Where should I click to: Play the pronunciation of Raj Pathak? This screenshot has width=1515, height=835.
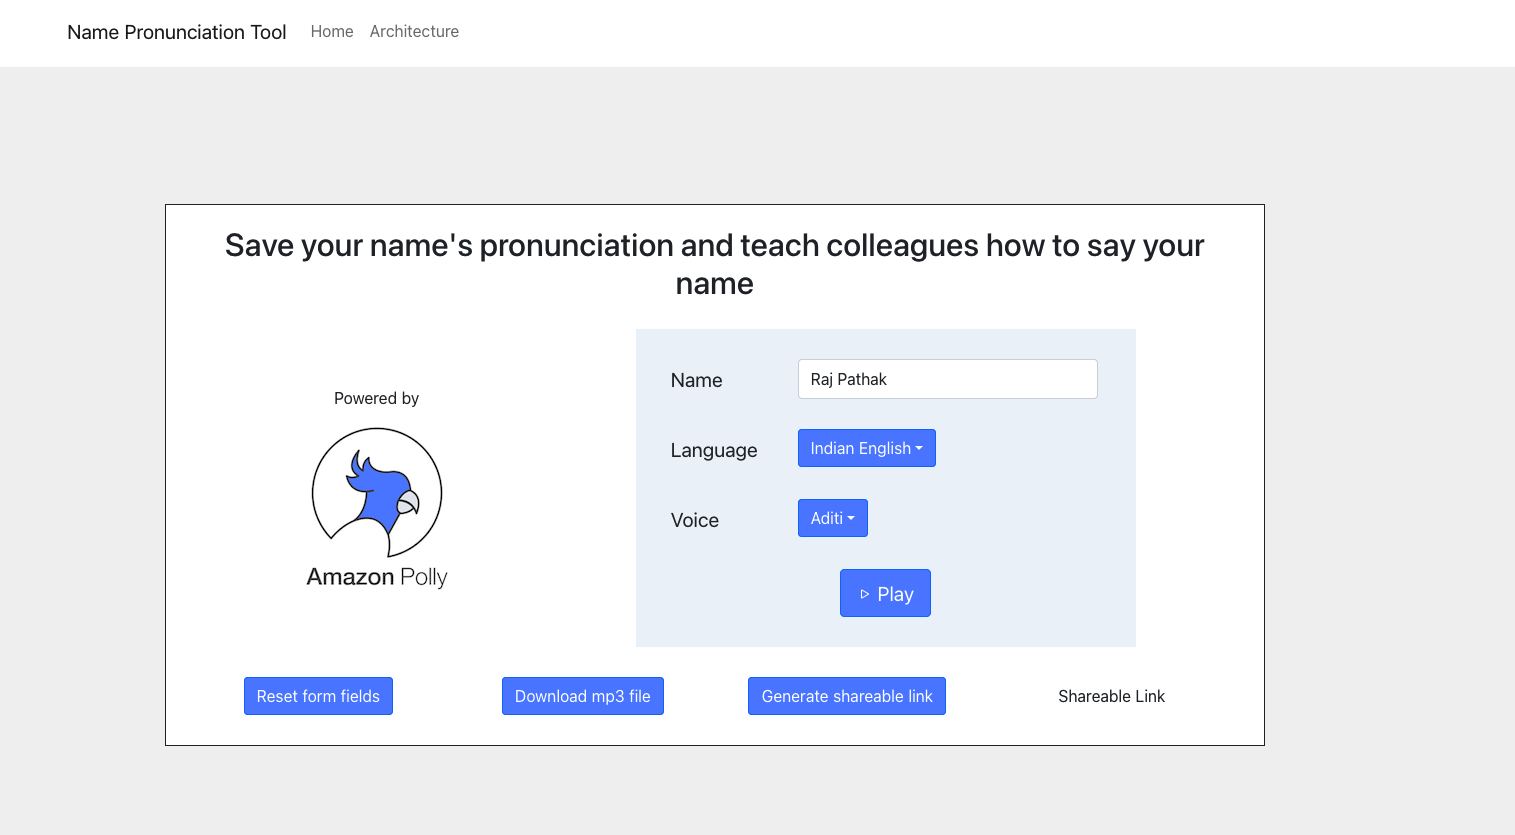(885, 593)
